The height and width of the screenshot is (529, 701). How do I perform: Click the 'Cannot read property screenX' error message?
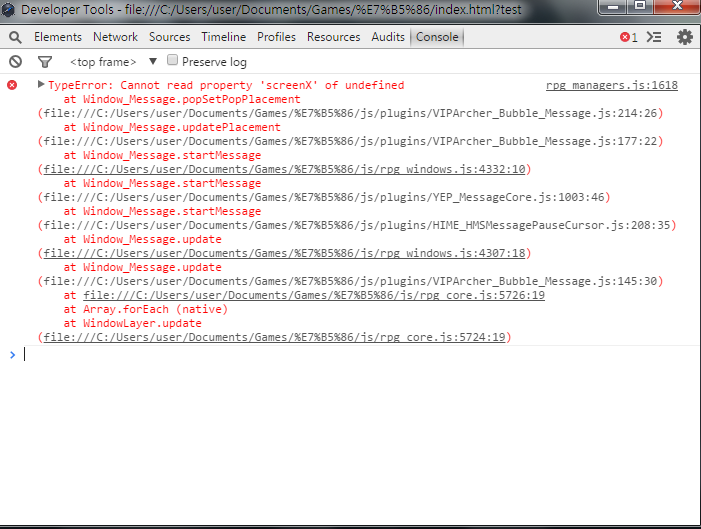[226, 85]
